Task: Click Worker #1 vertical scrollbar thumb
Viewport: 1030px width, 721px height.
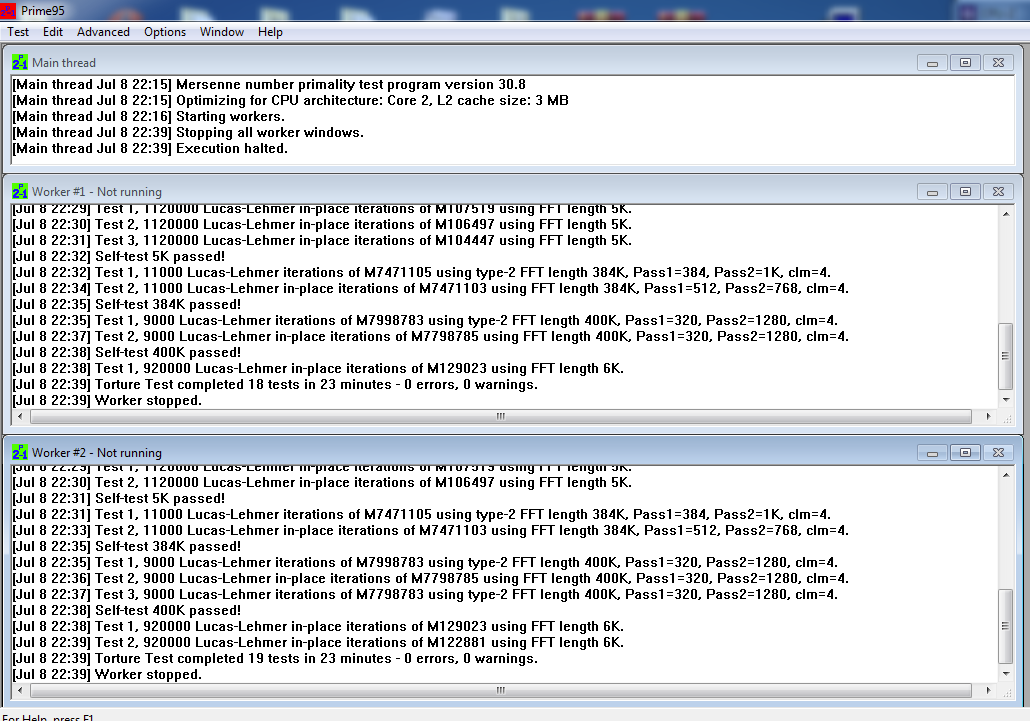Action: click(1006, 356)
